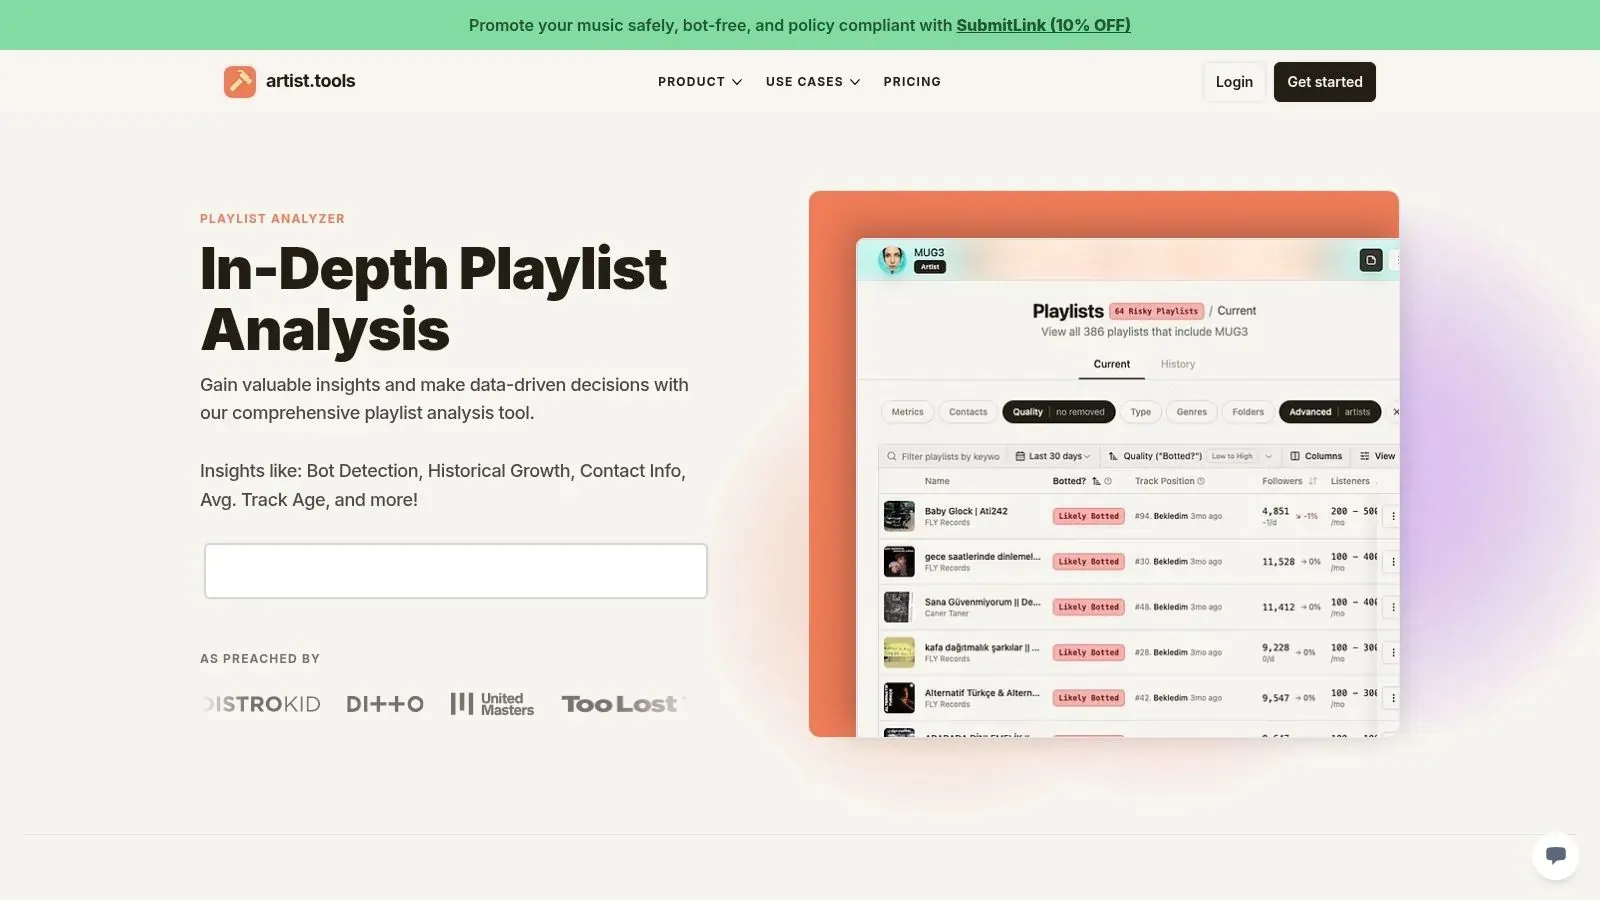Click the three-dot menu for Baby Glock row

[x=1393, y=516]
